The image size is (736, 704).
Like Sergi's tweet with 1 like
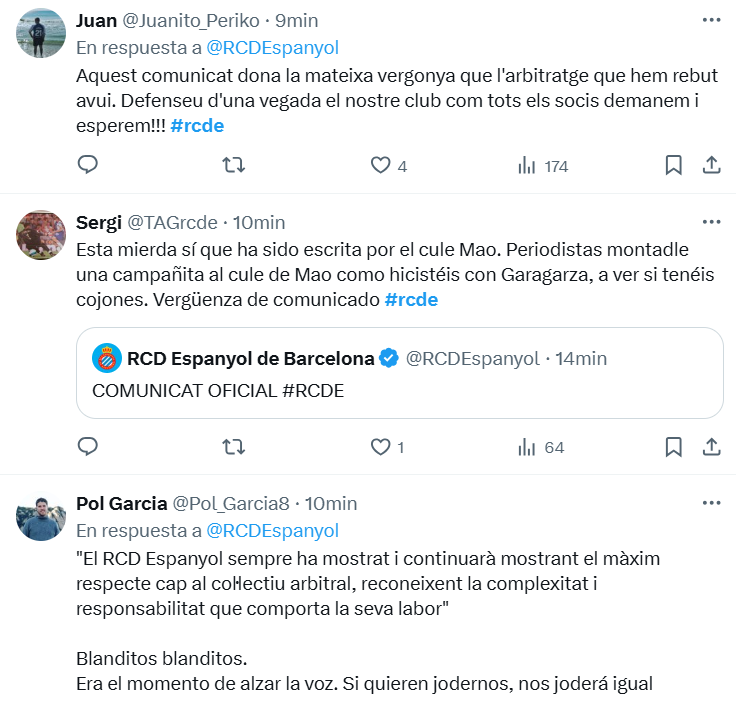coord(380,447)
